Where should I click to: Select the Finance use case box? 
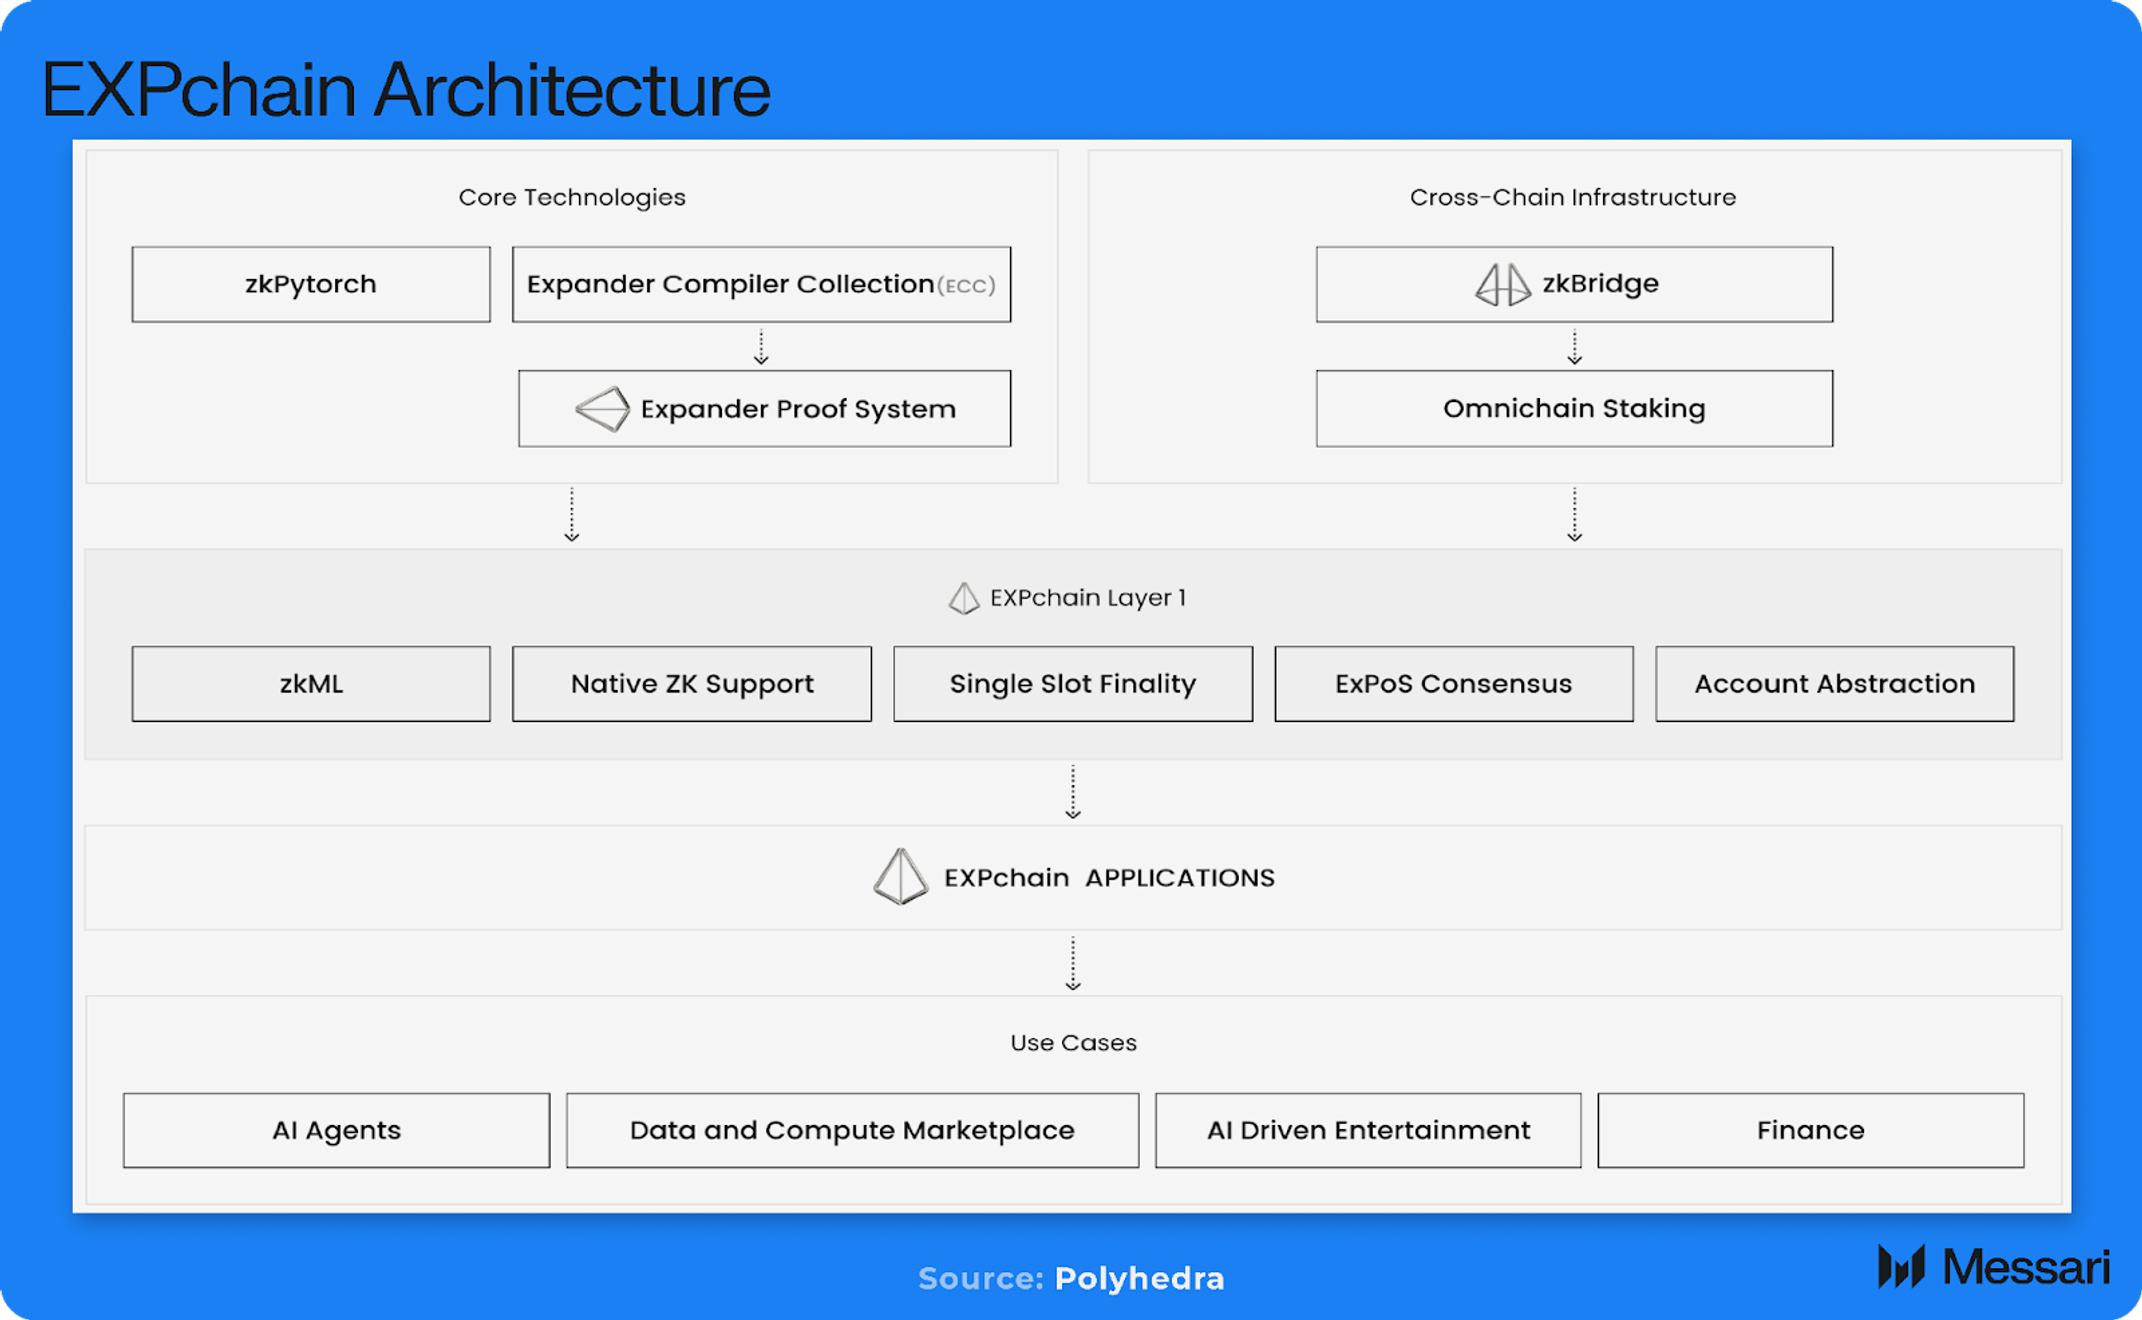pyautogui.click(x=1810, y=1130)
